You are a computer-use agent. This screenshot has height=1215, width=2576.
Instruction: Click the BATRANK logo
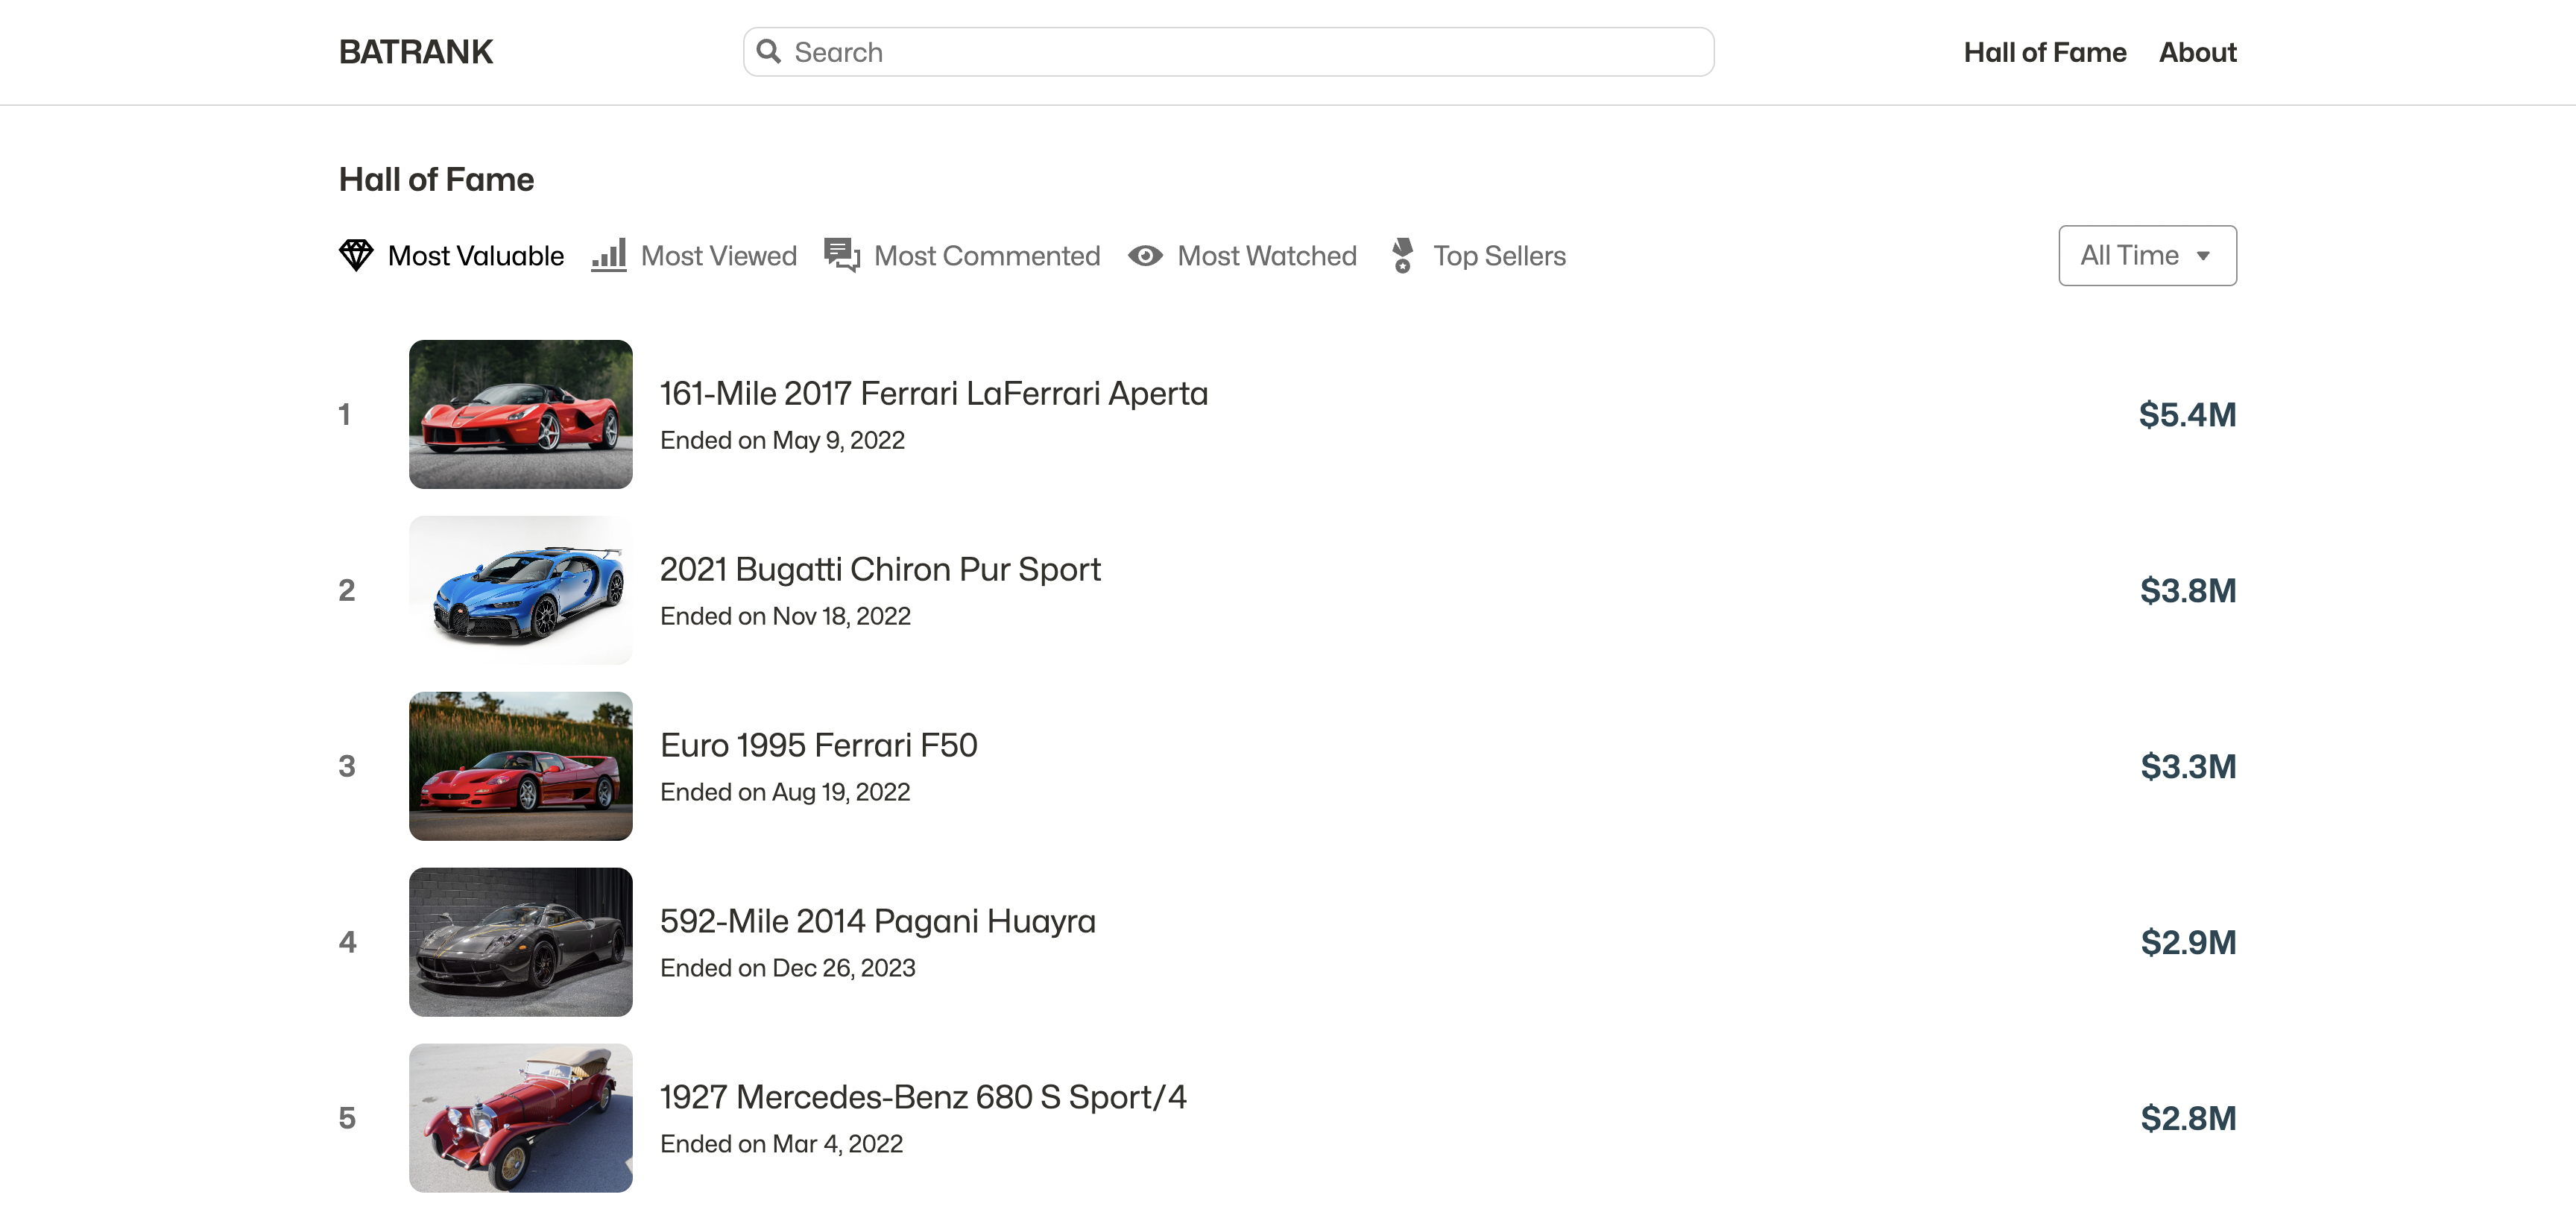tap(416, 52)
